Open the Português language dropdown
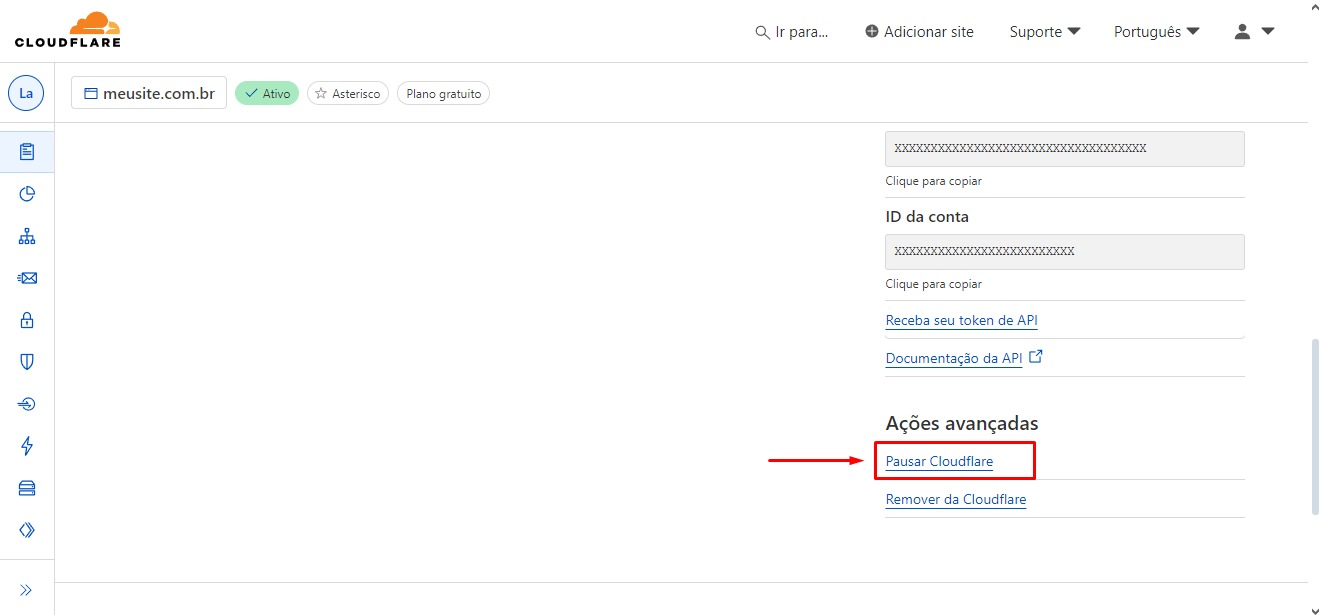The height and width of the screenshot is (615, 1321). coord(1156,32)
